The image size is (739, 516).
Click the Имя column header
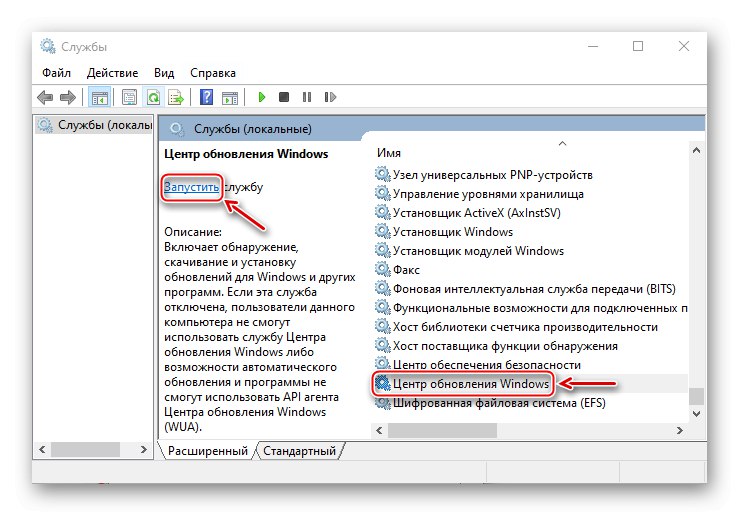(x=389, y=153)
